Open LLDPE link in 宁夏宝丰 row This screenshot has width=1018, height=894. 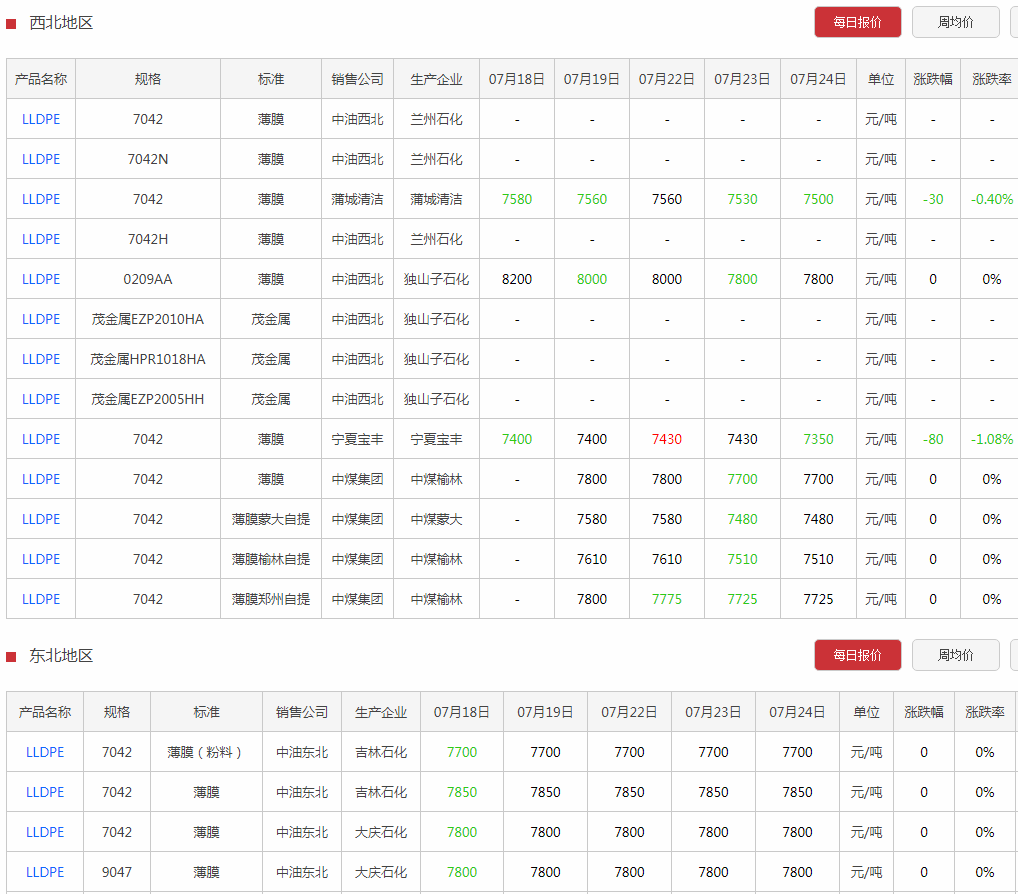click(x=41, y=440)
